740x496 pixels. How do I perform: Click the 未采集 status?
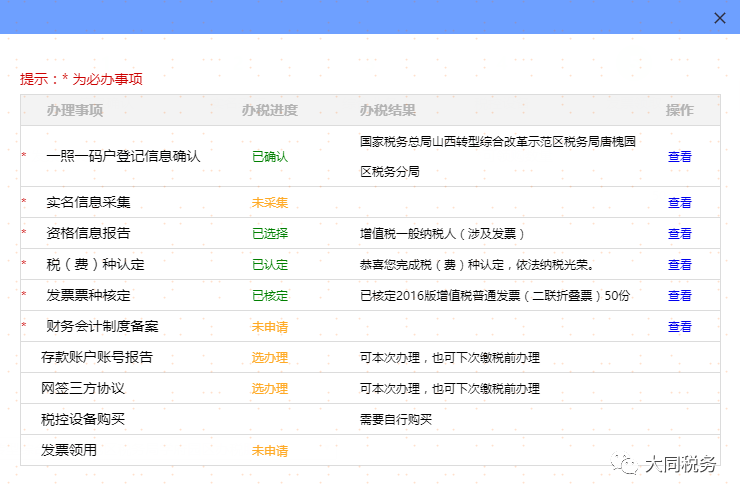(x=269, y=202)
